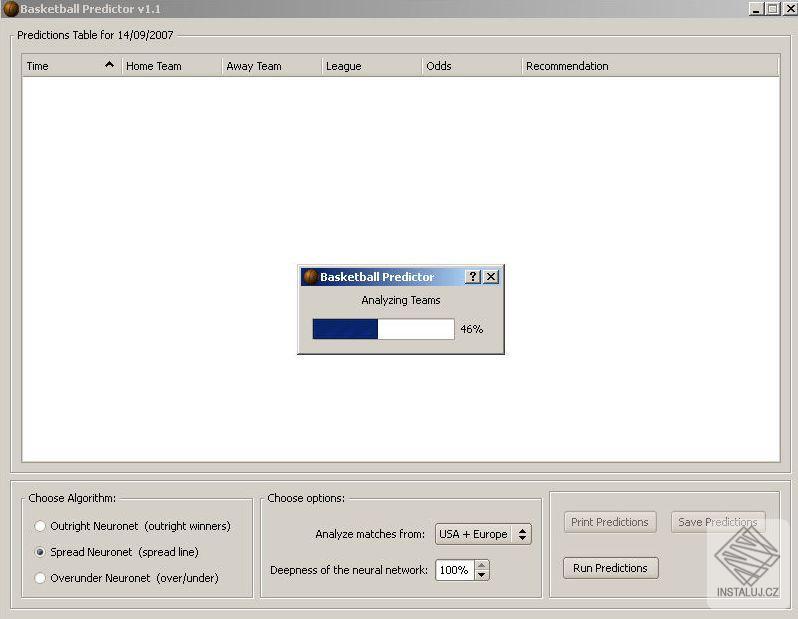The height and width of the screenshot is (619, 798).
Task: Click the Print Predictions button
Action: point(610,522)
